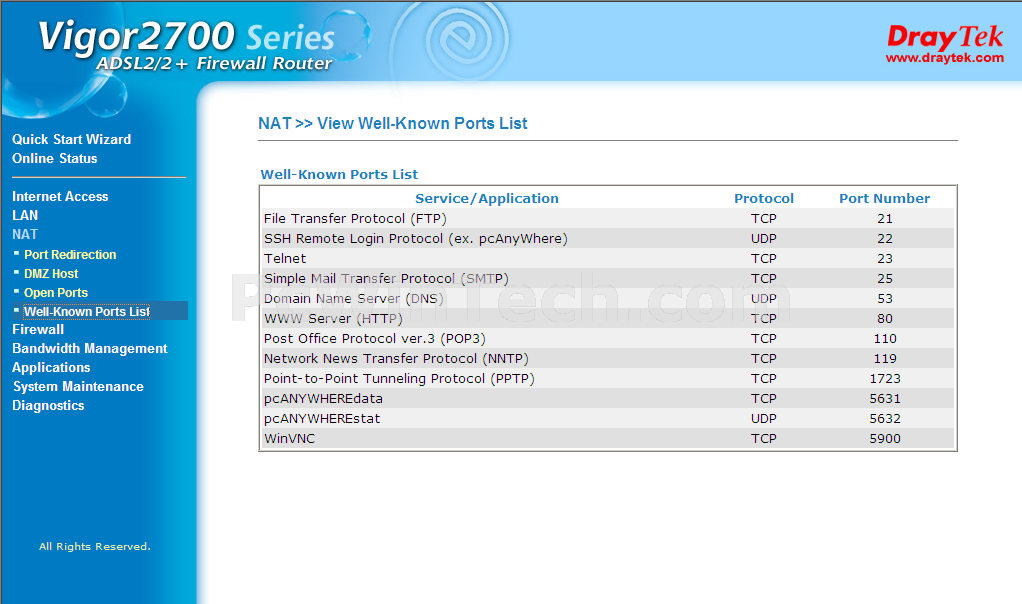Open the DMZ Host page
The width and height of the screenshot is (1022, 604).
(51, 274)
